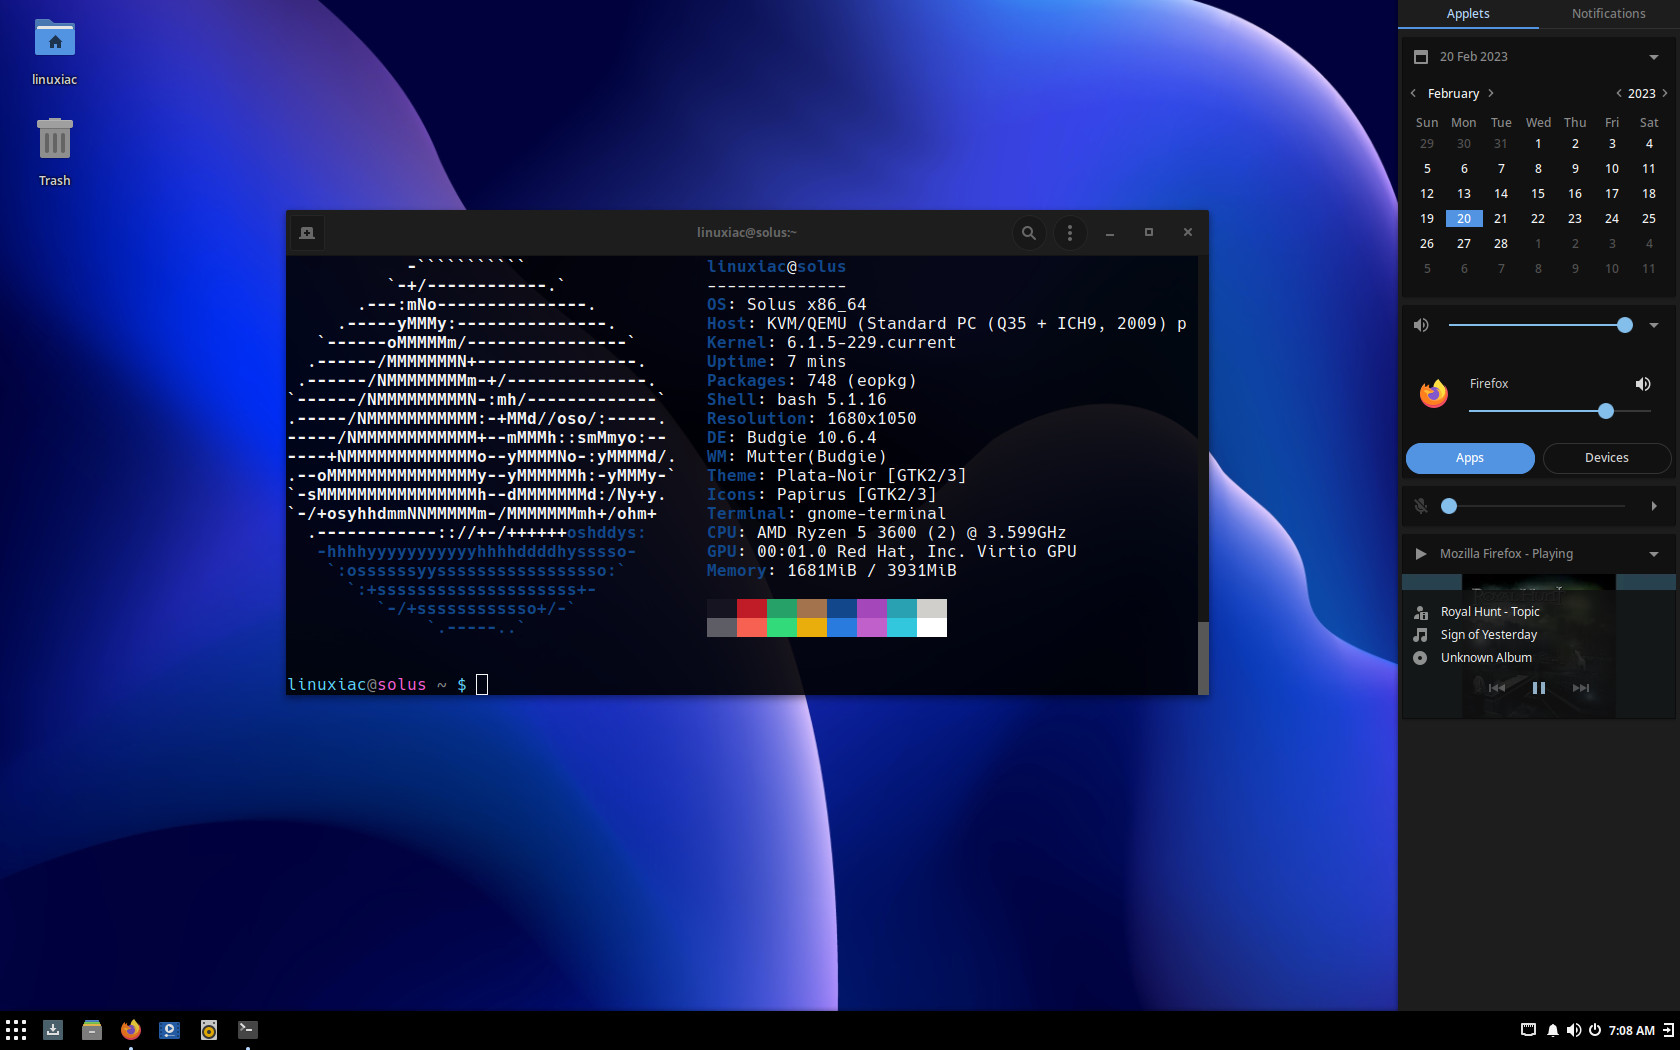Adjust the microphone input slider
1680x1050 pixels.
pos(1537,506)
